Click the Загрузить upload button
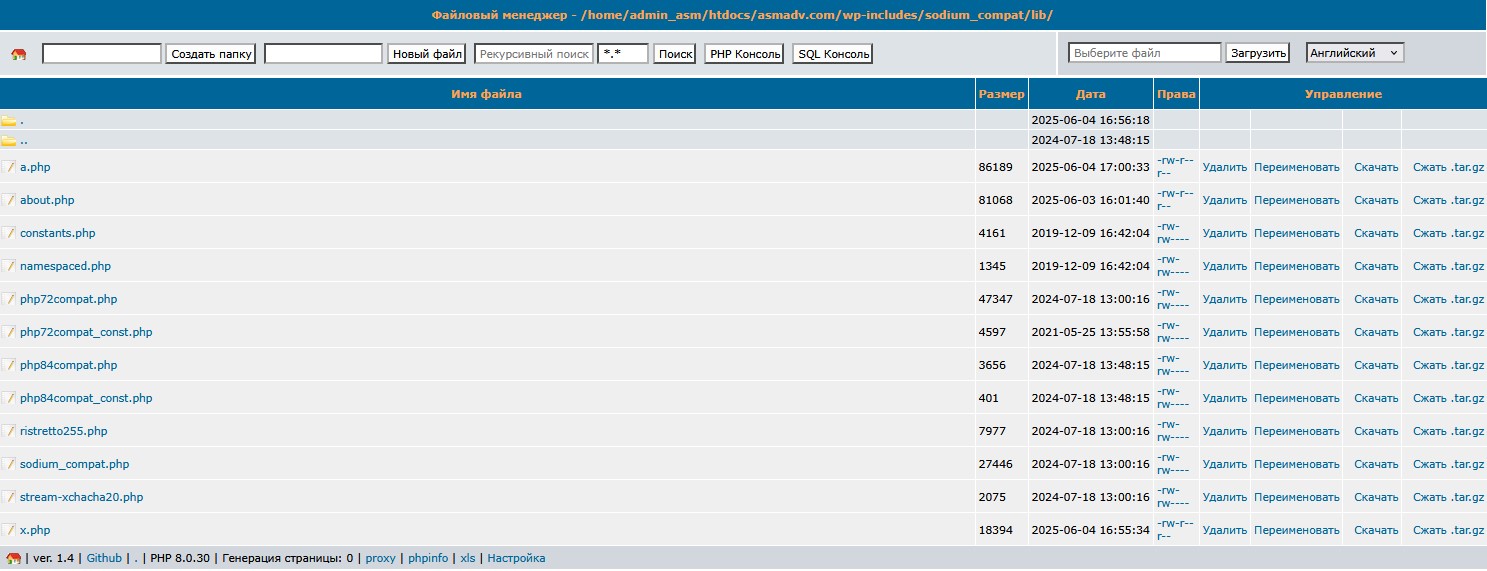This screenshot has height=571, width=1487. pos(1258,53)
